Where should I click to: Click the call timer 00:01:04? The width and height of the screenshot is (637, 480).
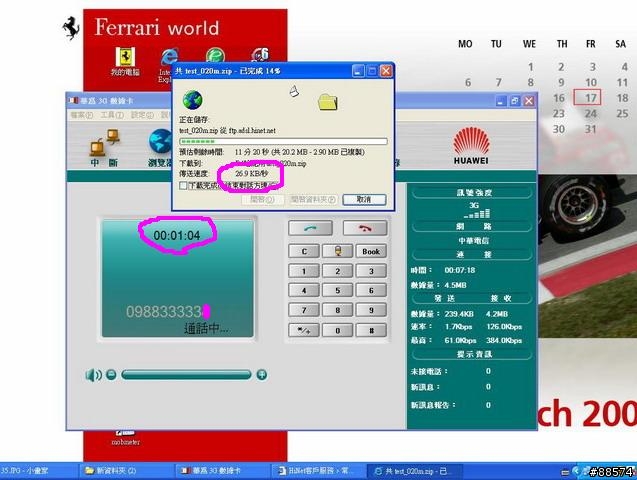click(x=177, y=235)
